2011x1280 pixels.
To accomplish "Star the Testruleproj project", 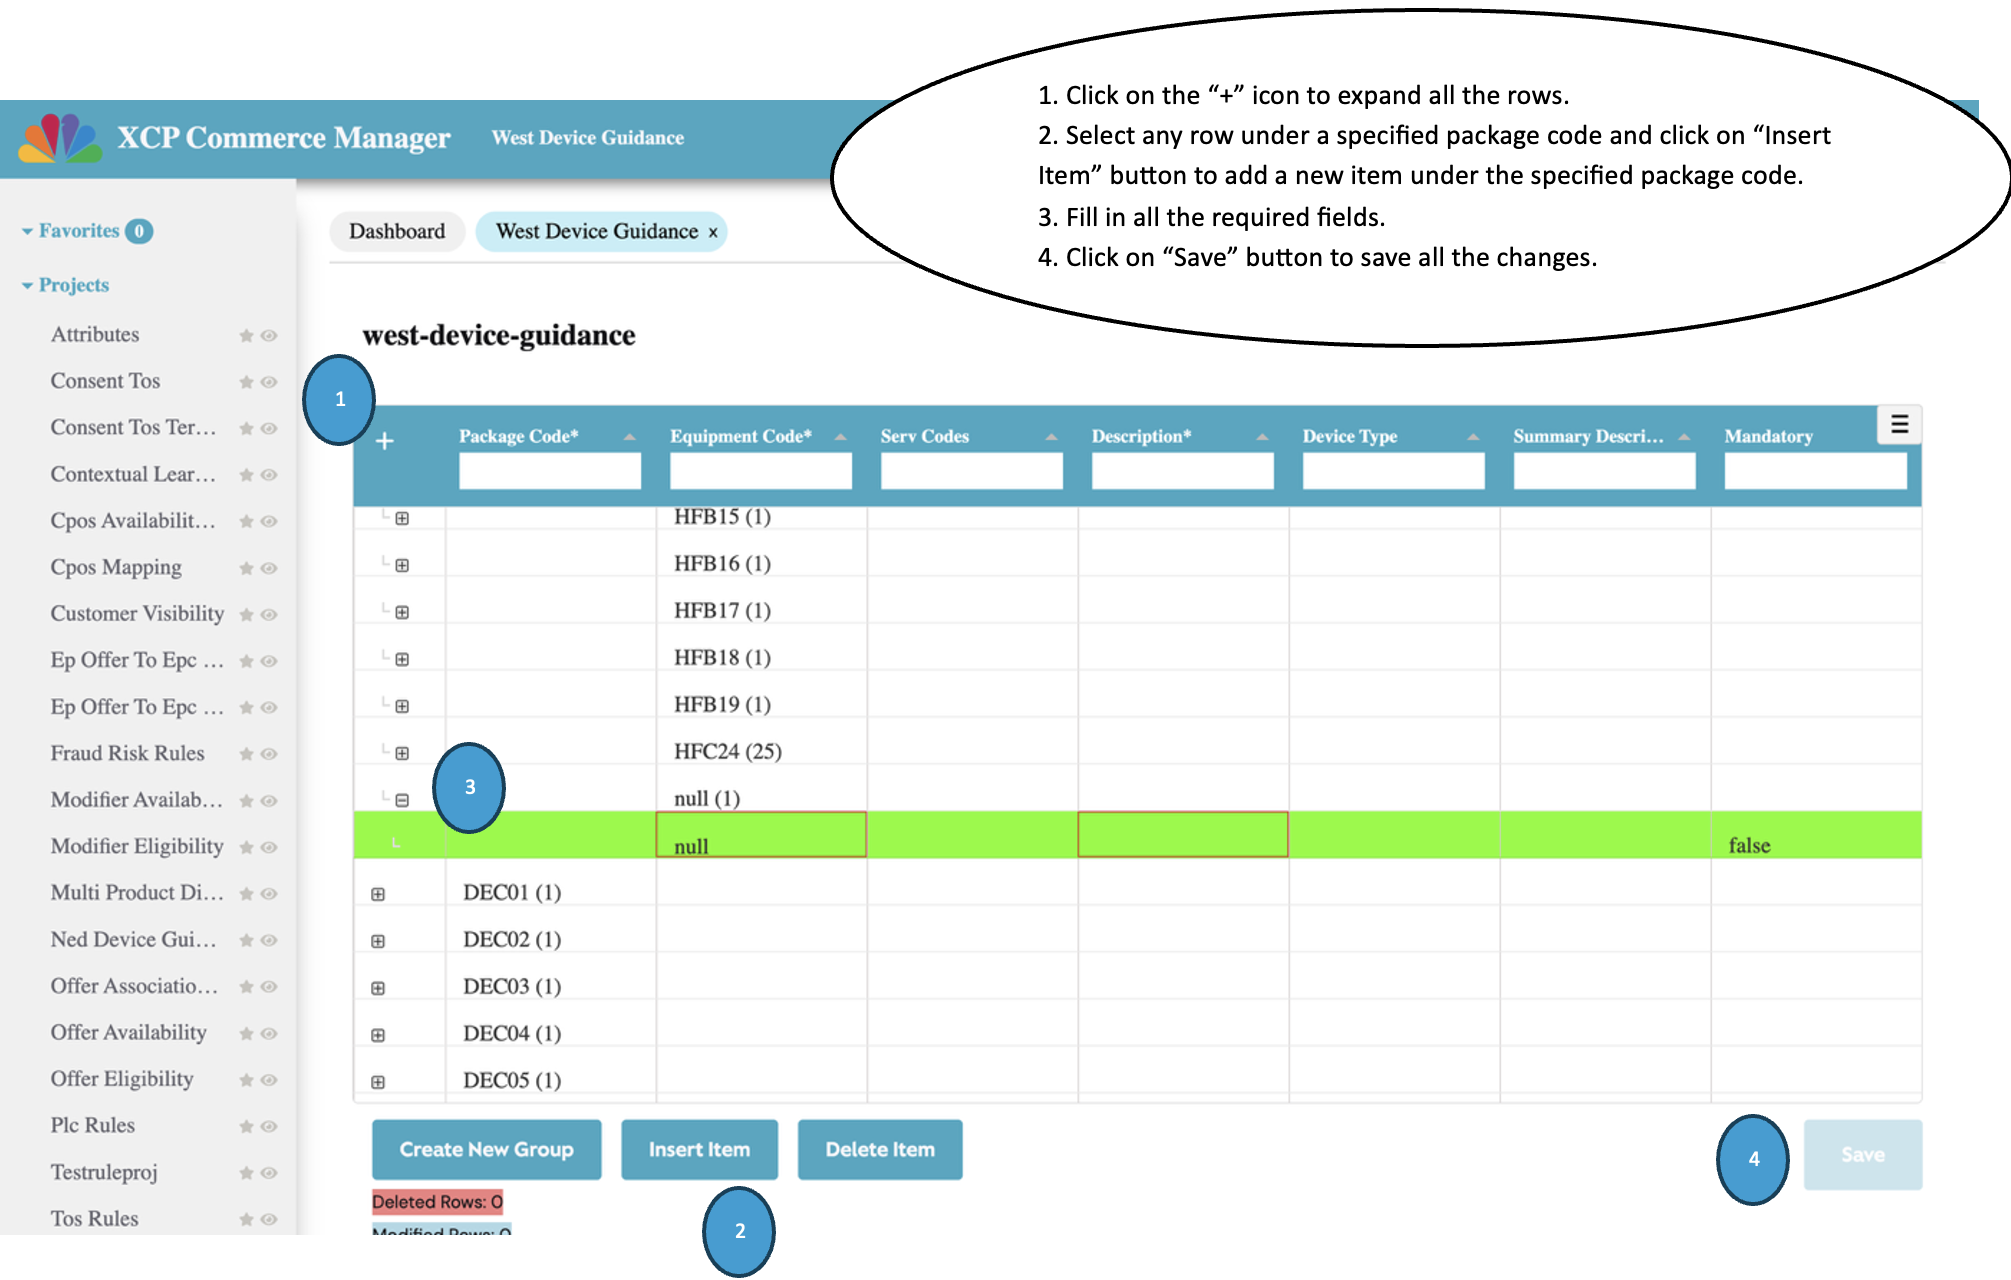I will click(x=246, y=1173).
